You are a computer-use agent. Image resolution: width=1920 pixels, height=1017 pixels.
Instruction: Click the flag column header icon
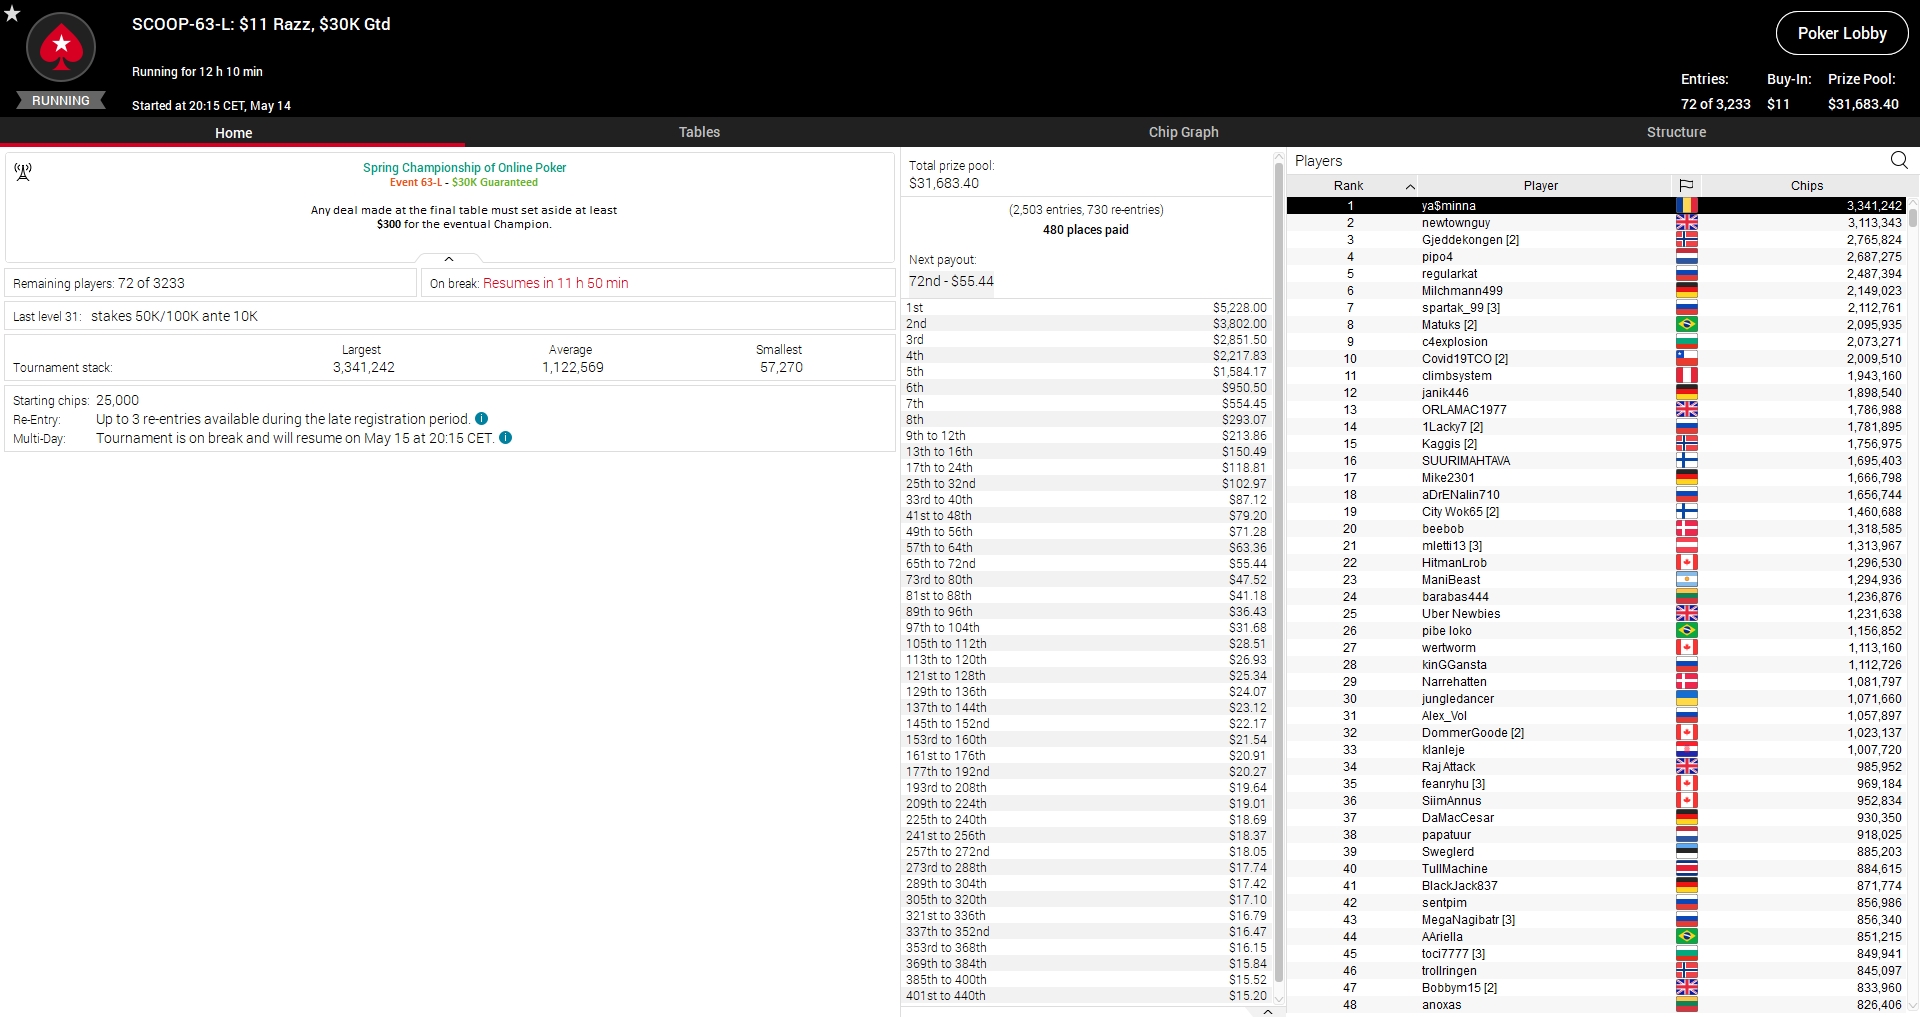click(x=1686, y=185)
